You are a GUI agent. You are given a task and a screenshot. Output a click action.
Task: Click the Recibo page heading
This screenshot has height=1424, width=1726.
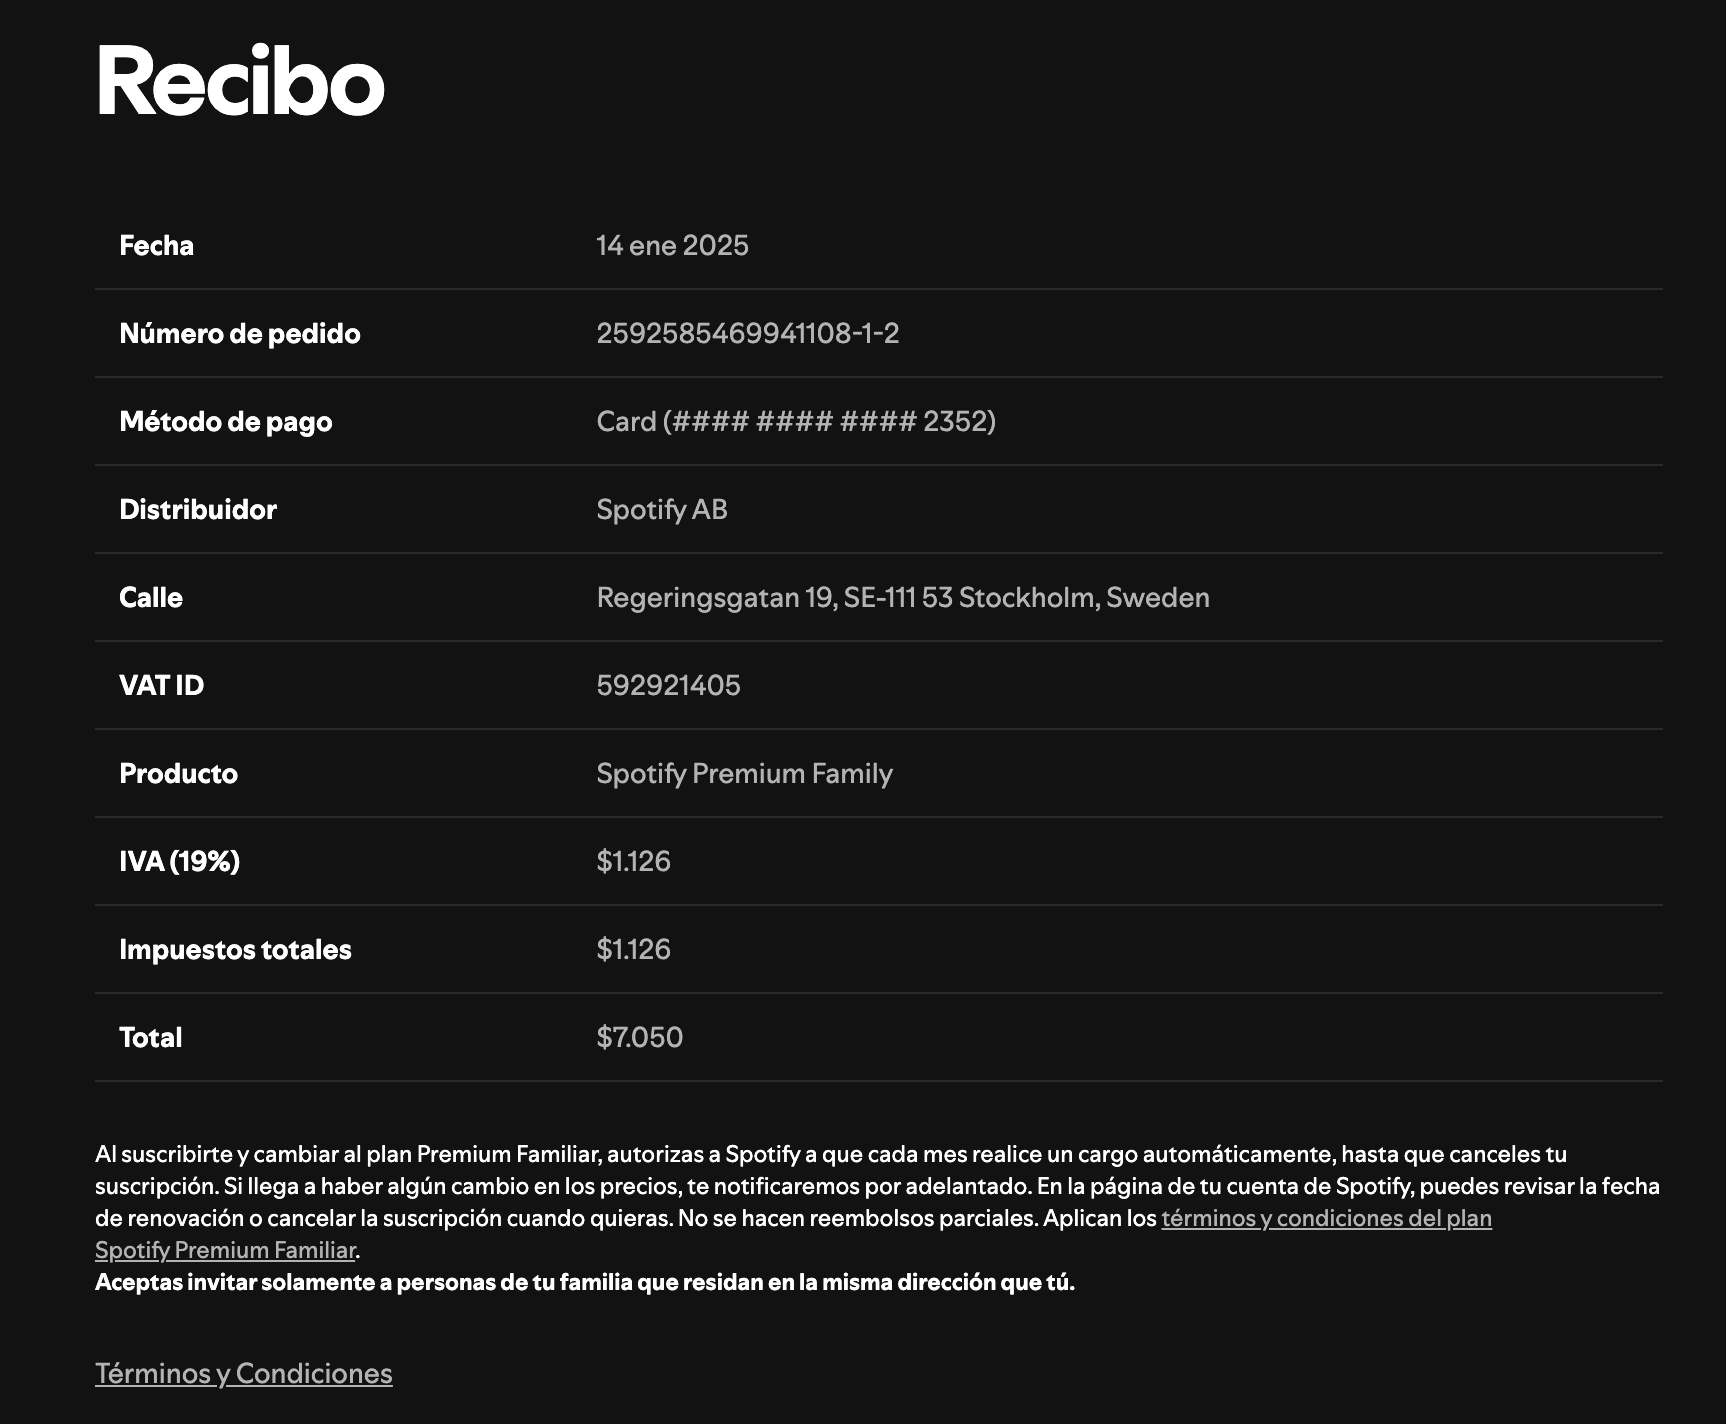pos(240,81)
